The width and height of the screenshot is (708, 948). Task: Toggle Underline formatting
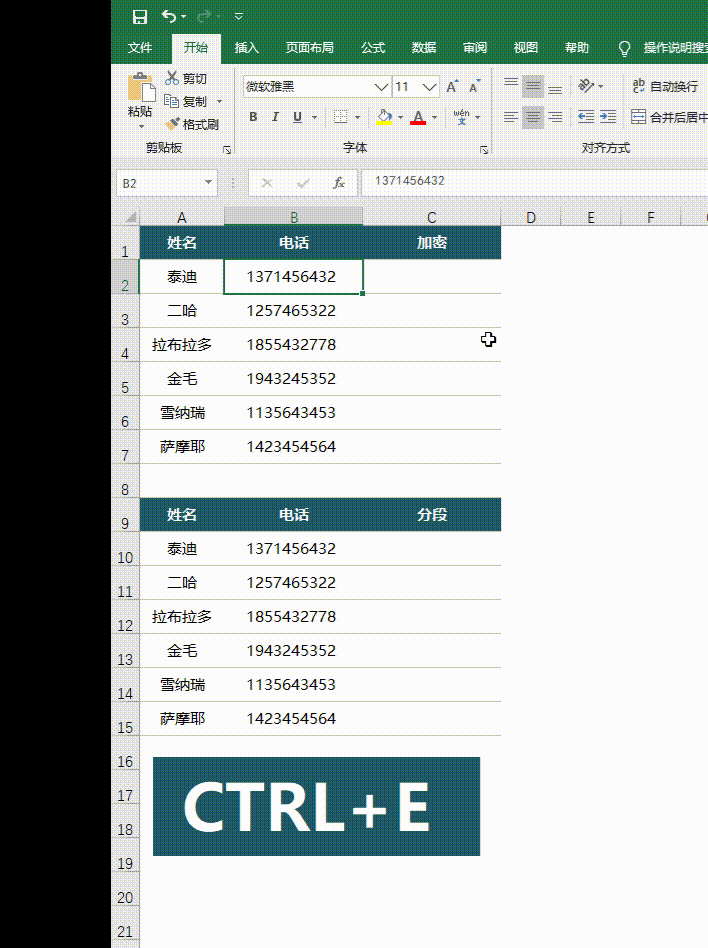[x=297, y=117]
